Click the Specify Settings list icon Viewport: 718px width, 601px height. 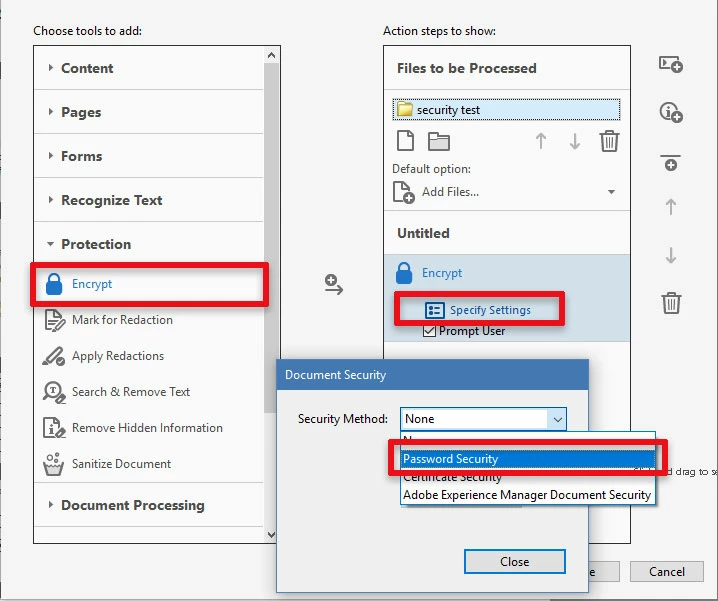point(434,310)
